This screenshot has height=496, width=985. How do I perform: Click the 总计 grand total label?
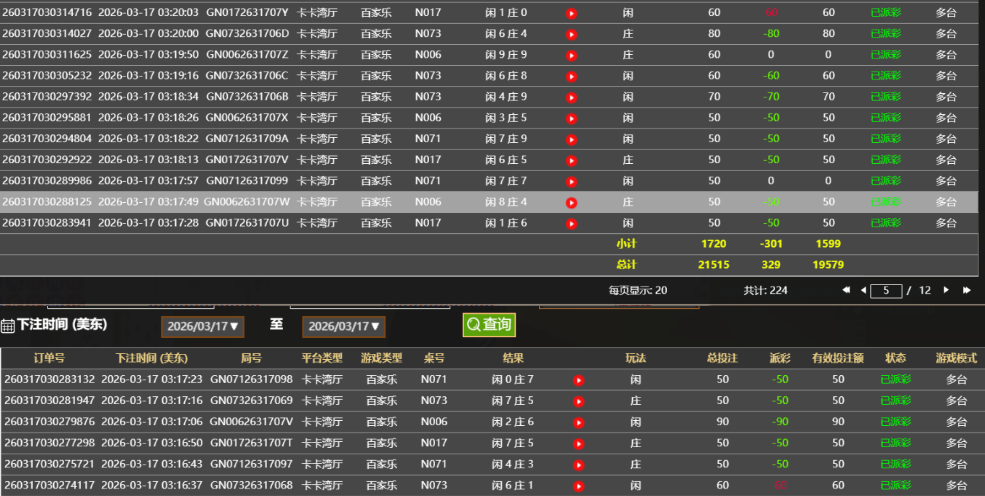point(626,264)
